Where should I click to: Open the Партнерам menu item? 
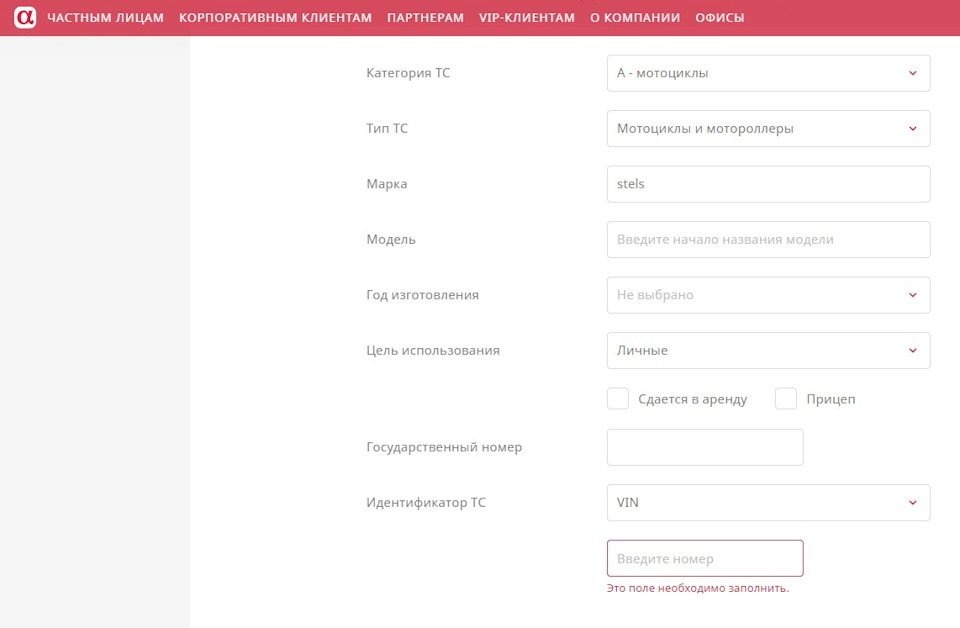[425, 18]
